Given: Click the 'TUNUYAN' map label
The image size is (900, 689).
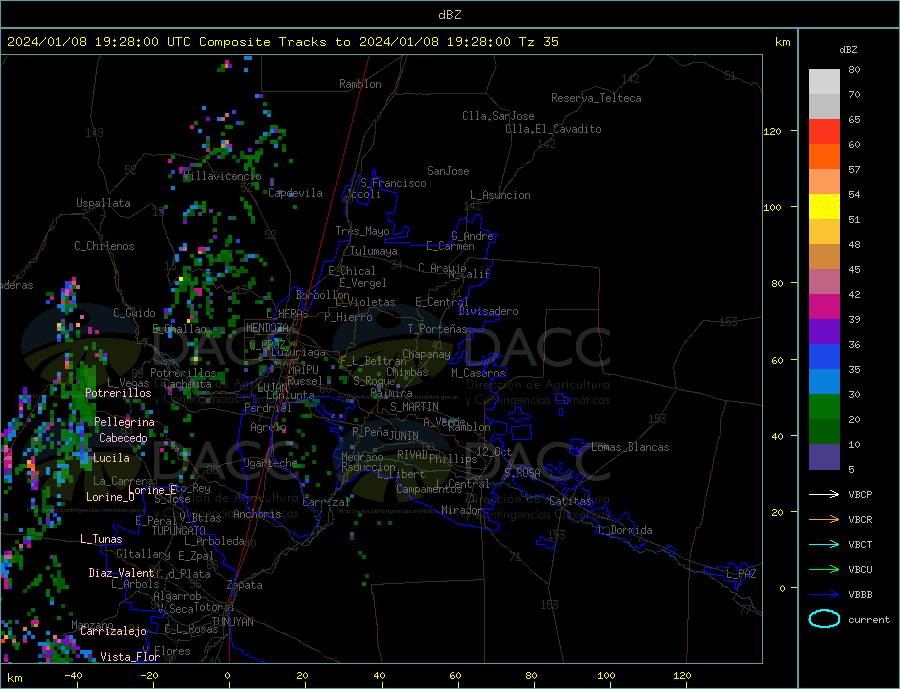Looking at the screenshot, I should click(232, 622).
